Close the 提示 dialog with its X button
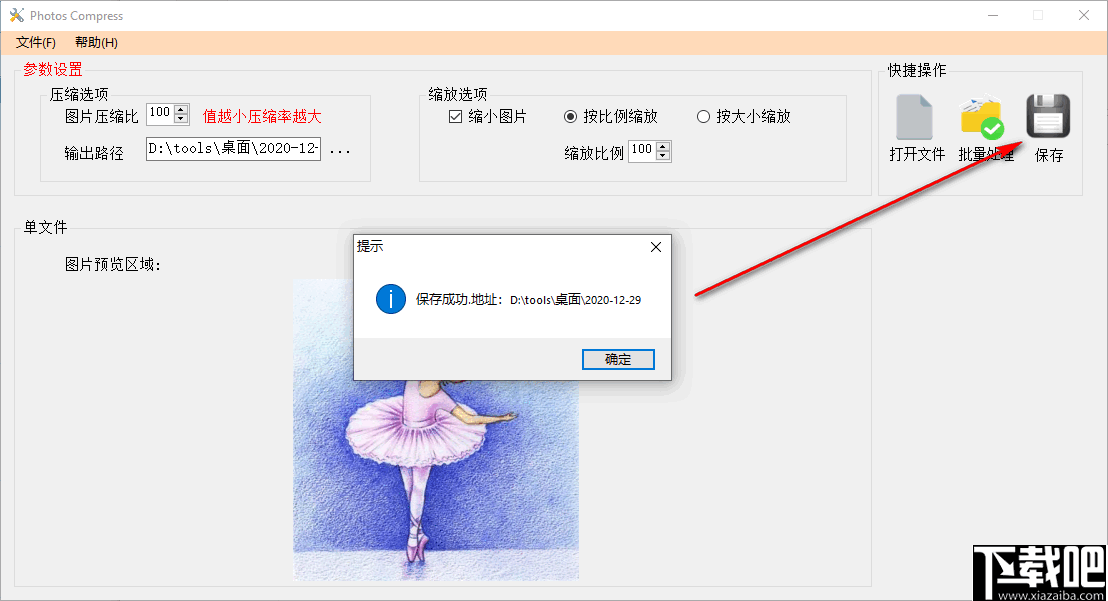The image size is (1108, 601). click(655, 246)
